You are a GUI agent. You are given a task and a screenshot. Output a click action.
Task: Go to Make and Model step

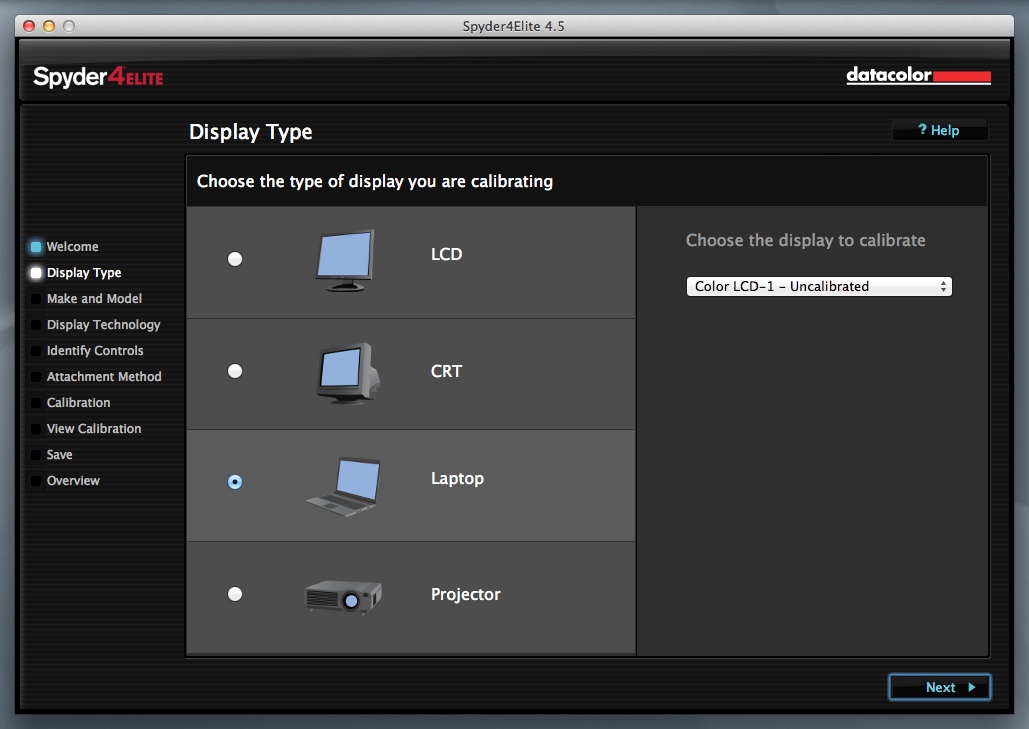point(94,299)
